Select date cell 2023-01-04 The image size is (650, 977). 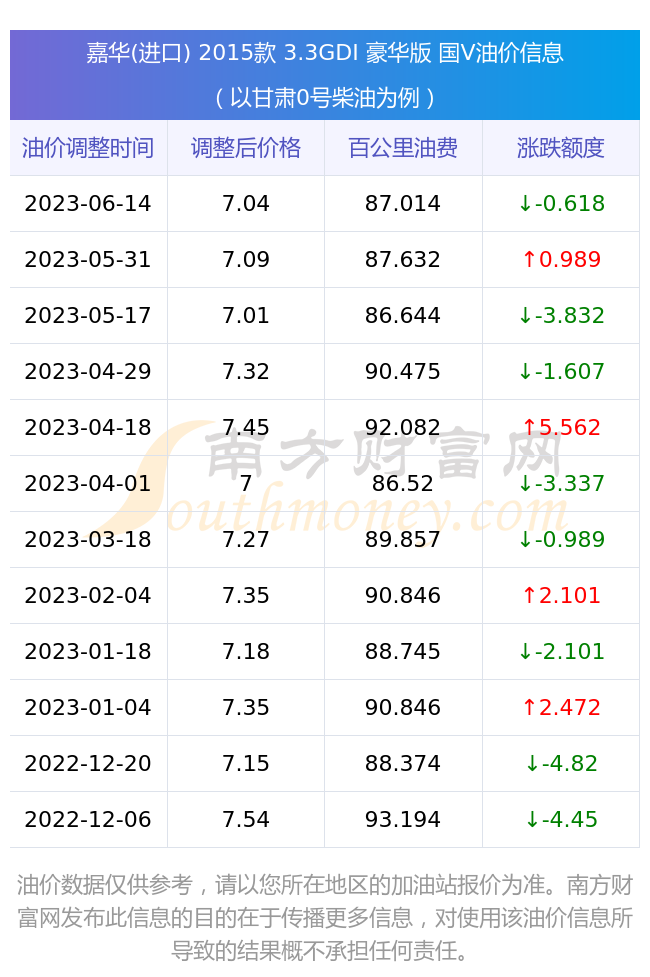click(88, 708)
